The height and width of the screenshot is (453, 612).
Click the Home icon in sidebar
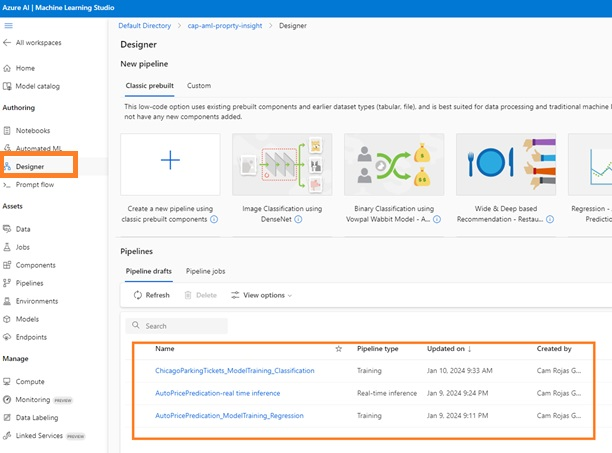(x=8, y=68)
